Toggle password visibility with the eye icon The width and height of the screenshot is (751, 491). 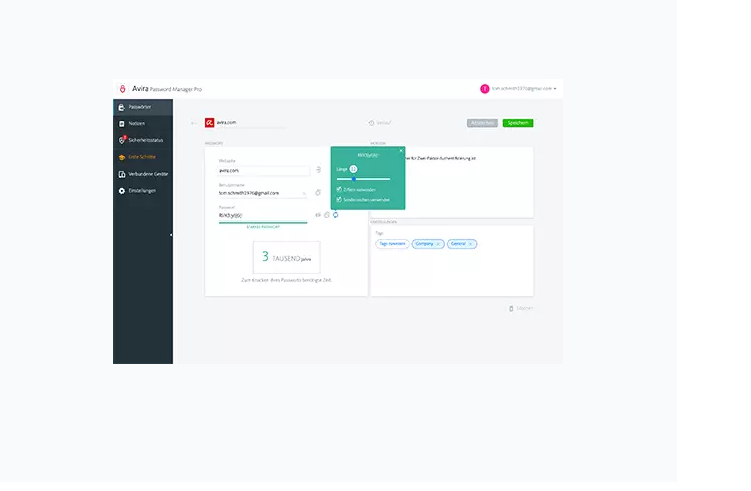click(x=318, y=214)
